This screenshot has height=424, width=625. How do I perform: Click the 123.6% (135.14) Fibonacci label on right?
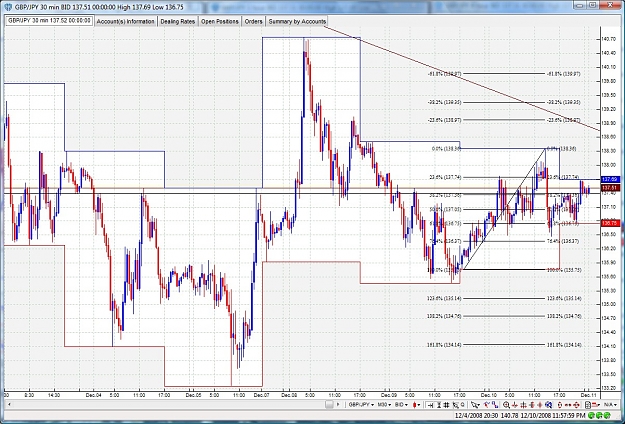coord(564,298)
